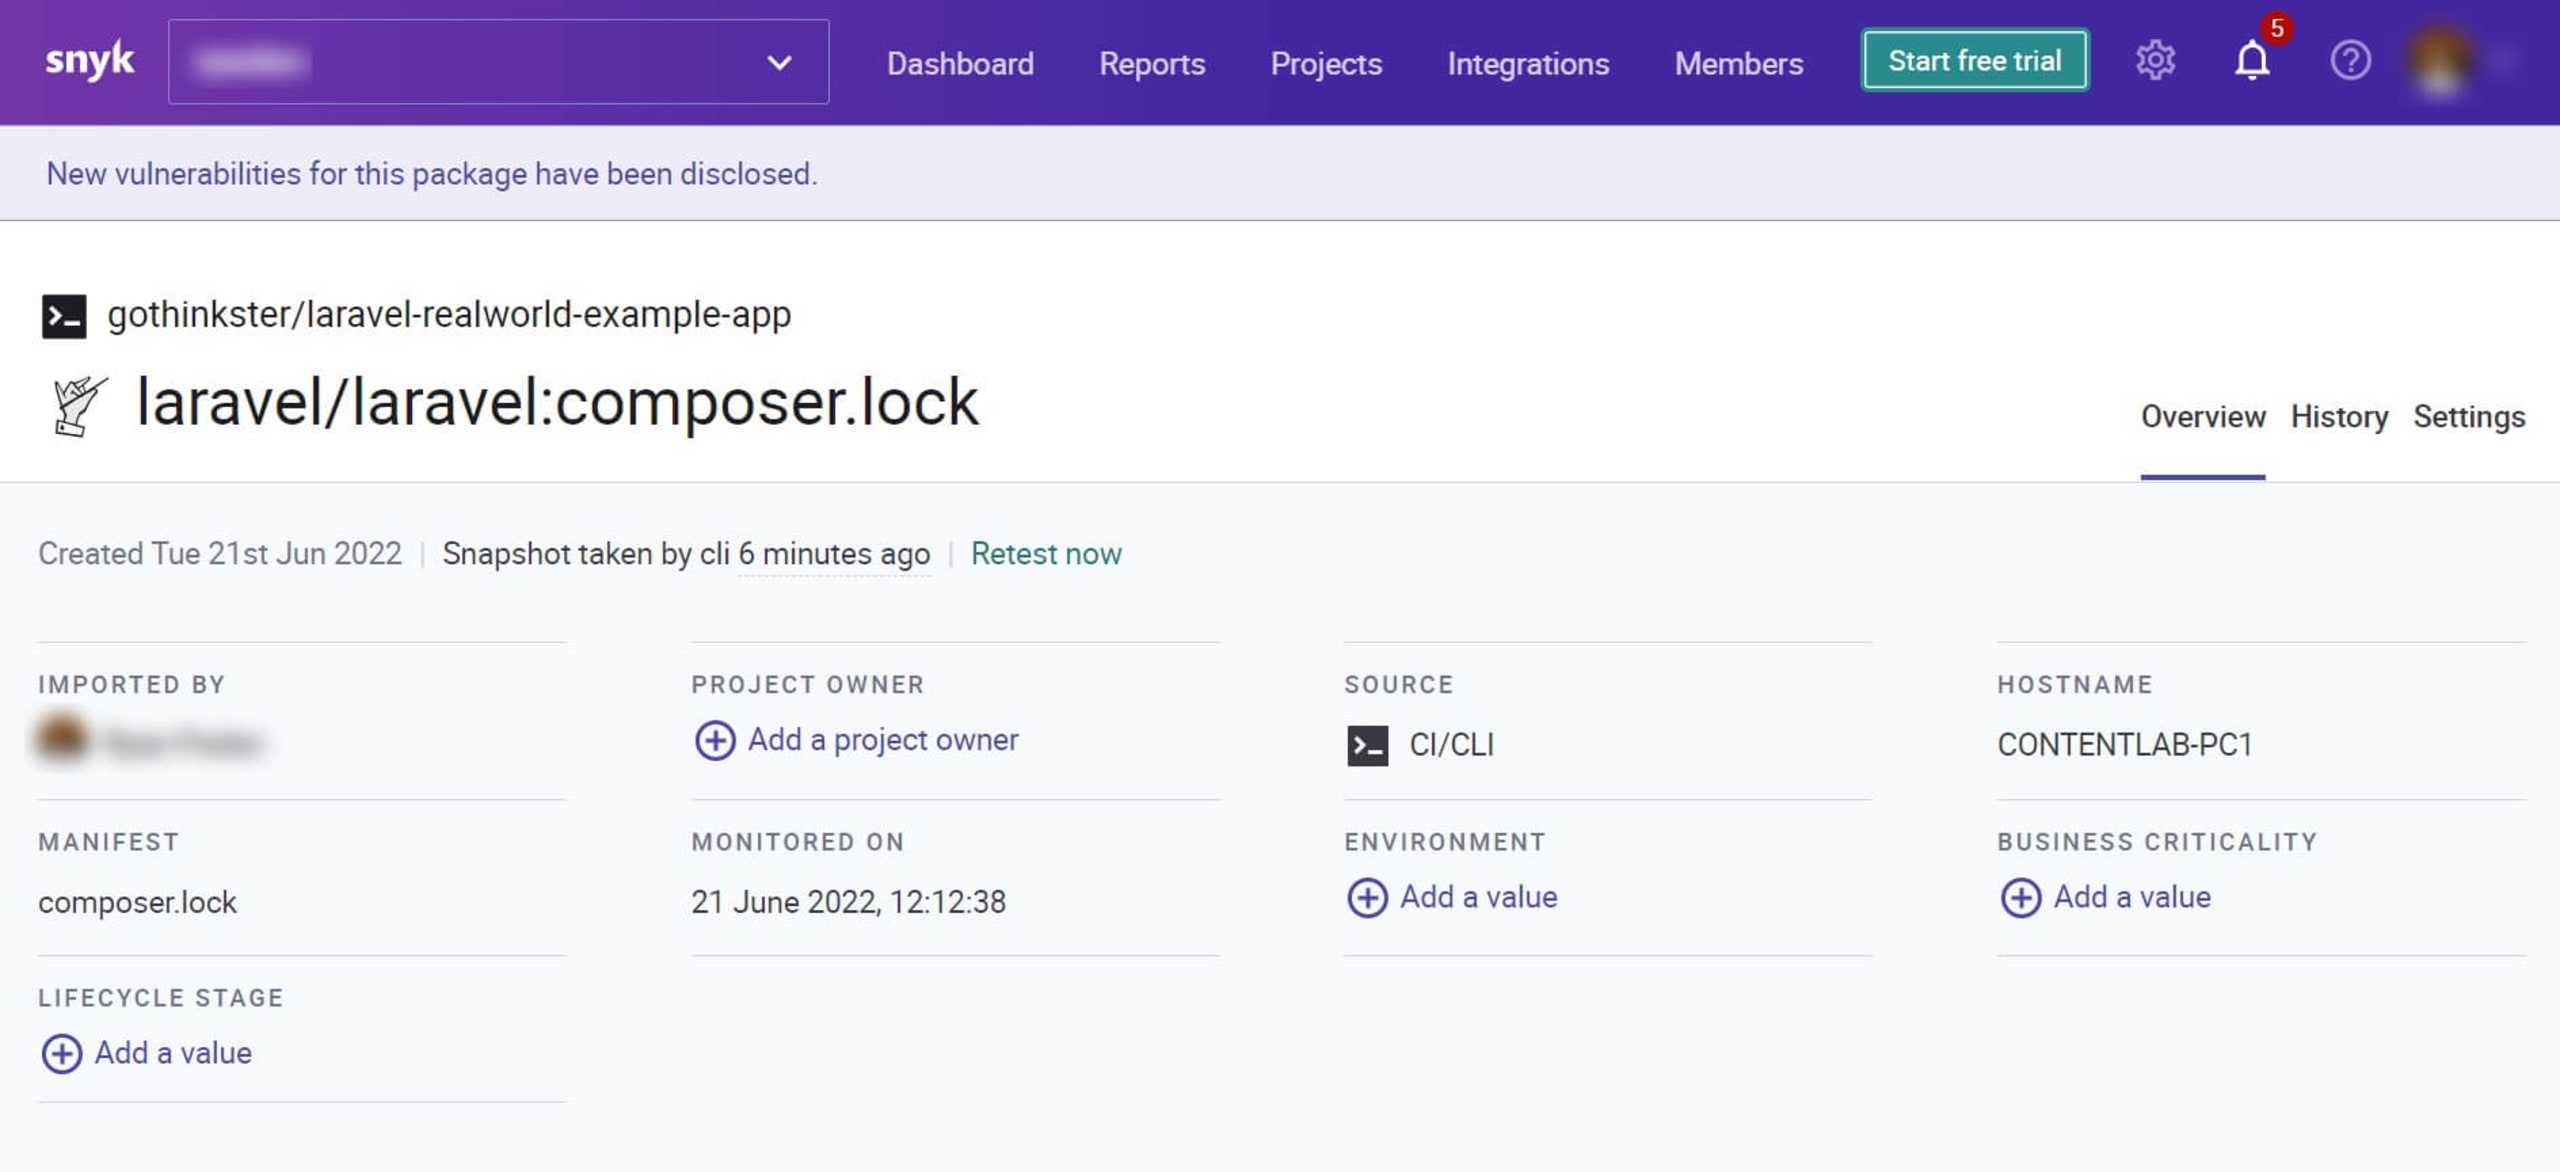The image size is (2560, 1172).
Task: Click the 21 June 2022, 12:12:38 date
Action: (848, 902)
